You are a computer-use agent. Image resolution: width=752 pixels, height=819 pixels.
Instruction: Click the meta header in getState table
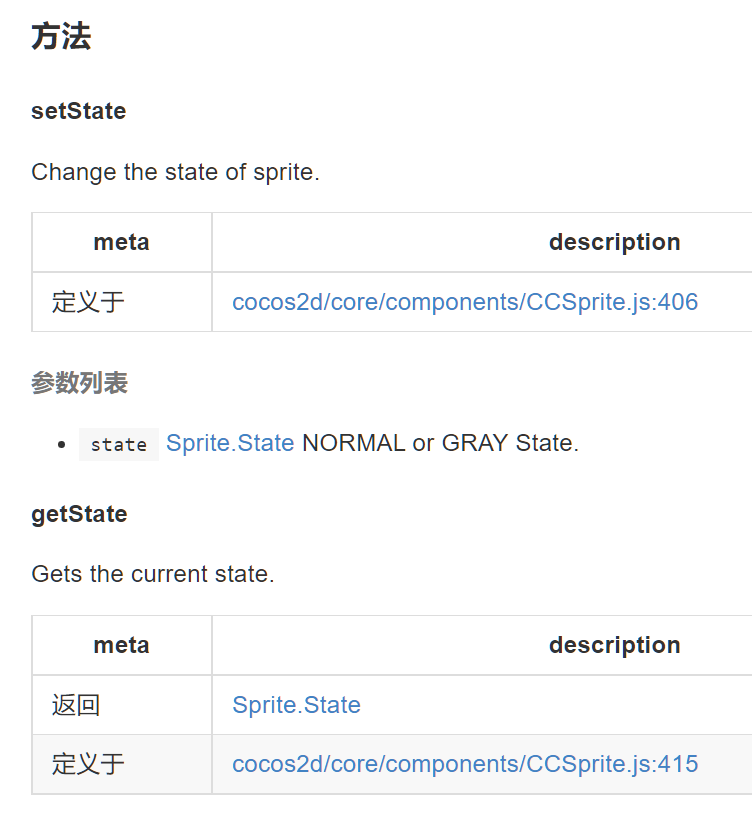[x=121, y=645]
